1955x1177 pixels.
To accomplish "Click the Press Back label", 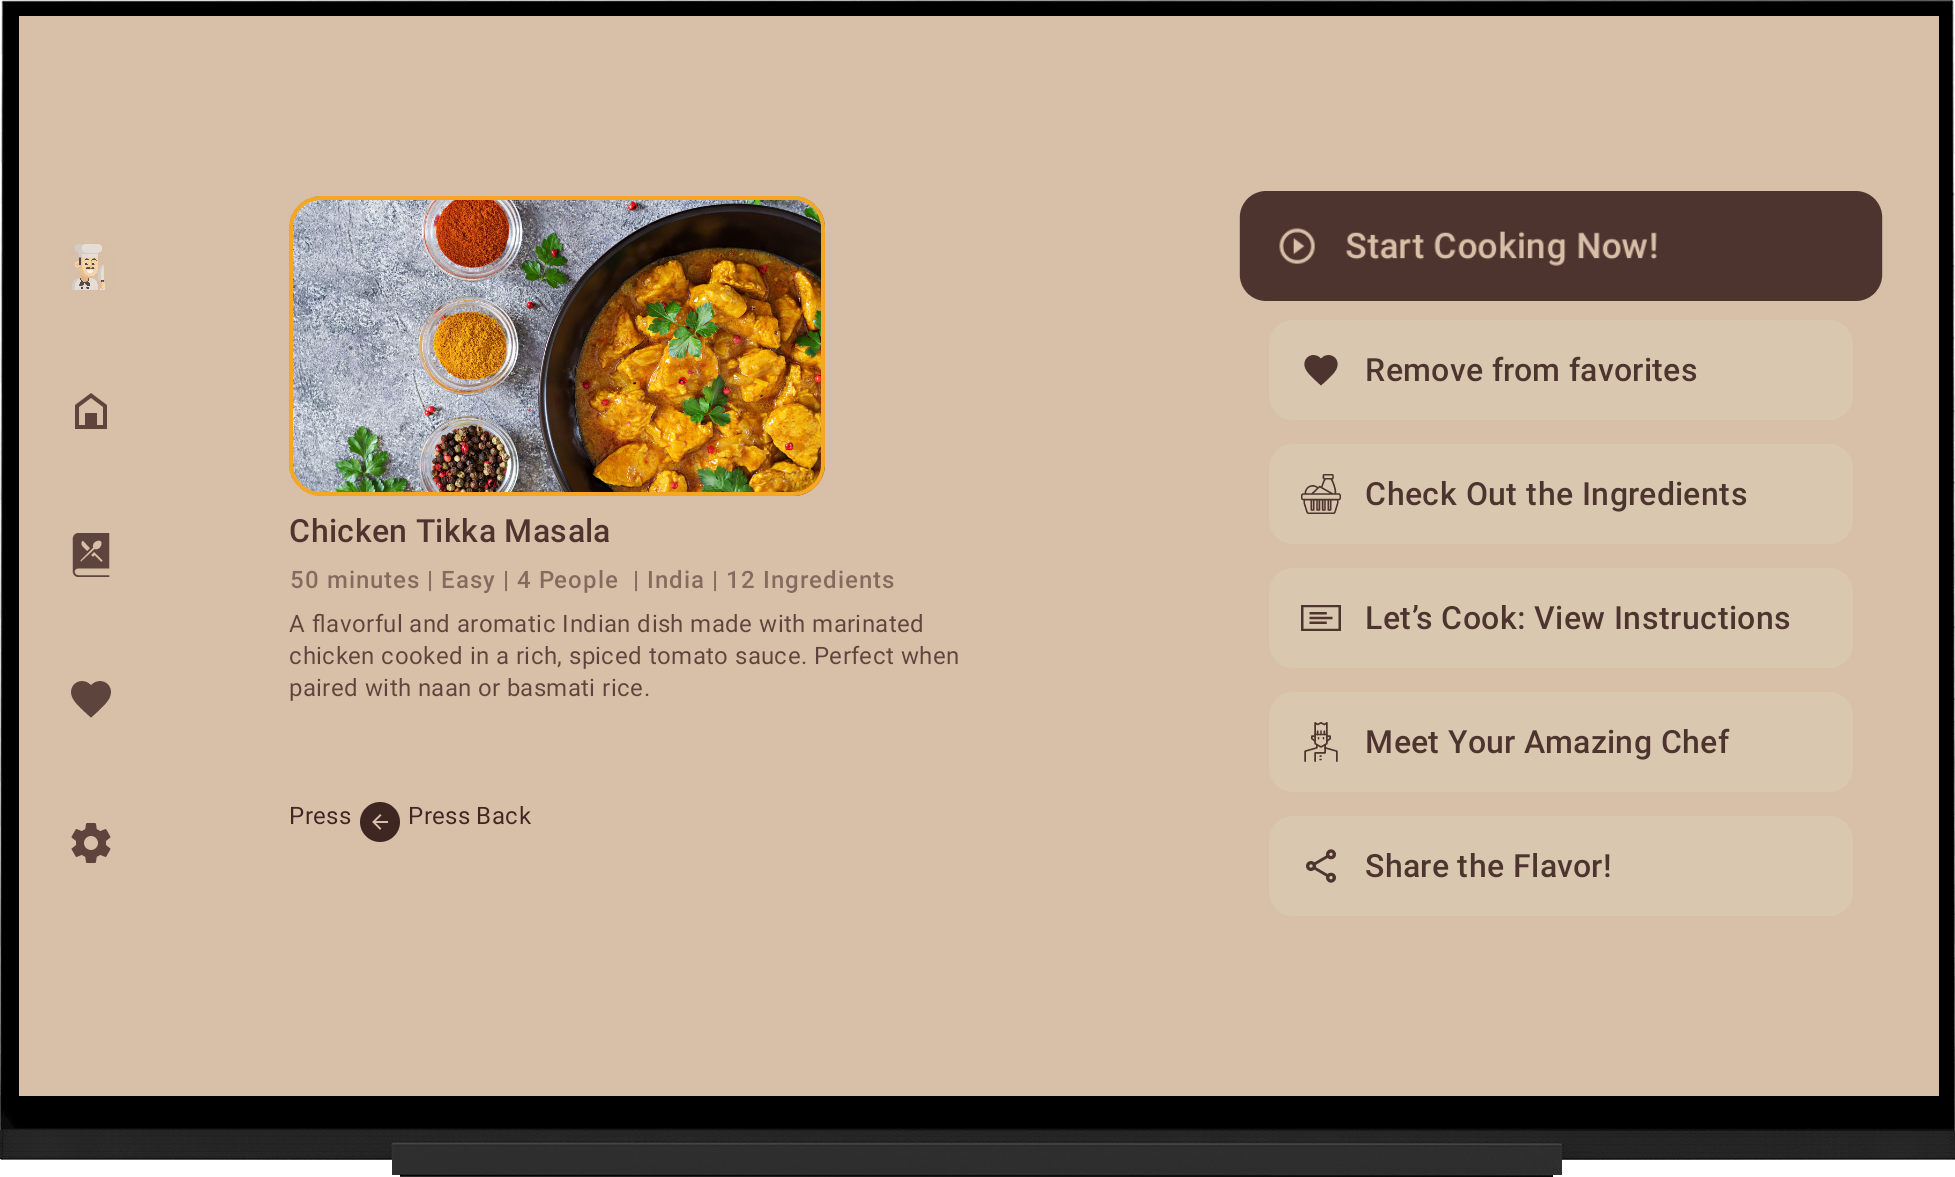I will [x=469, y=816].
